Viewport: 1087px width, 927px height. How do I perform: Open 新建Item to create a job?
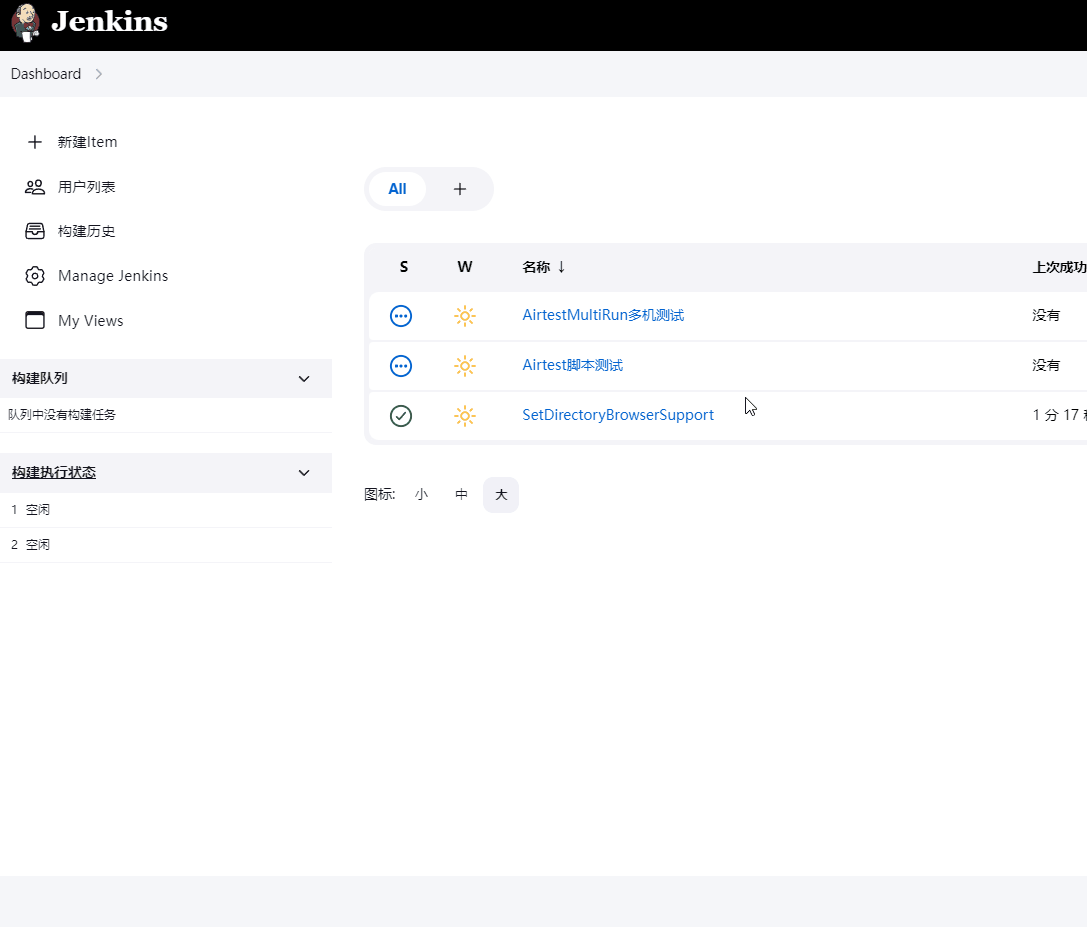pos(87,142)
